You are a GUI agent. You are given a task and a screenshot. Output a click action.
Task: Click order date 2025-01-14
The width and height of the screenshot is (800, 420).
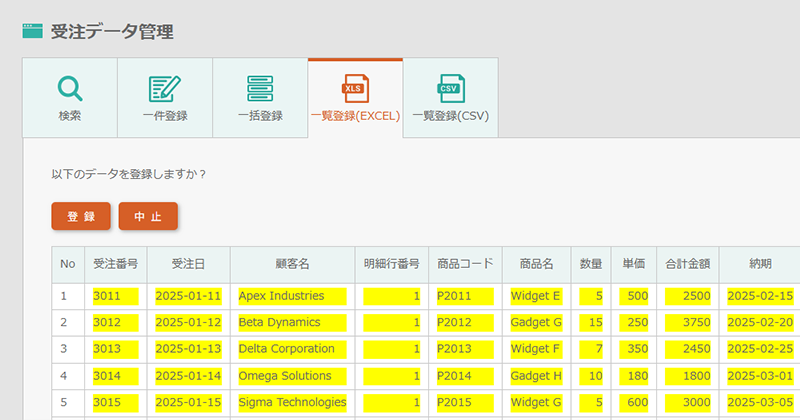tap(188, 376)
